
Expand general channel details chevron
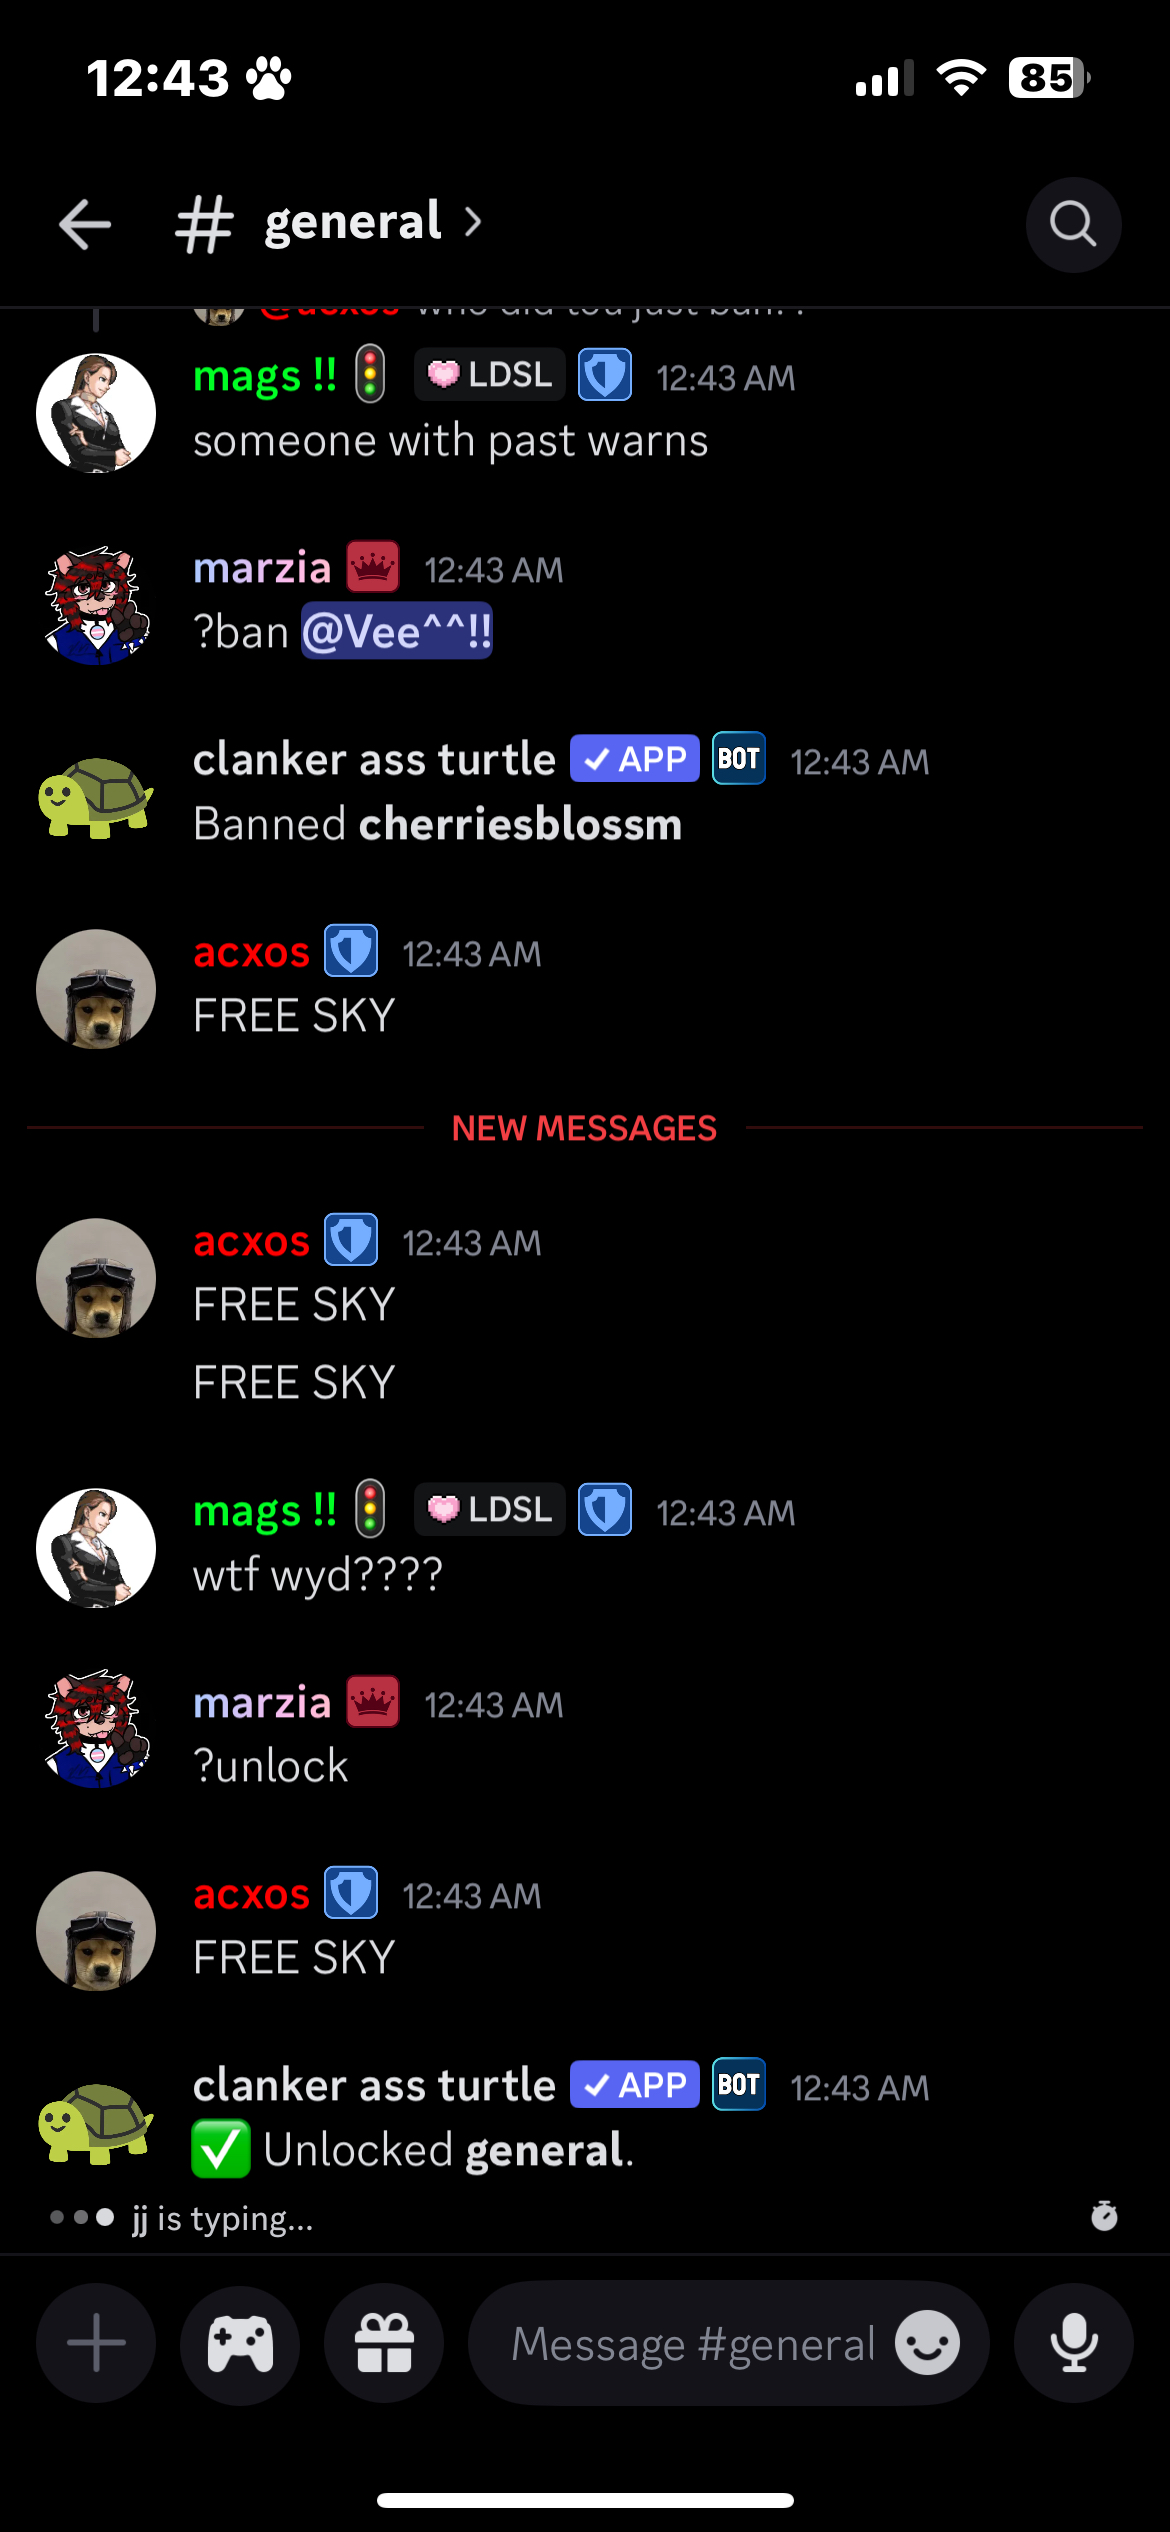[473, 222]
